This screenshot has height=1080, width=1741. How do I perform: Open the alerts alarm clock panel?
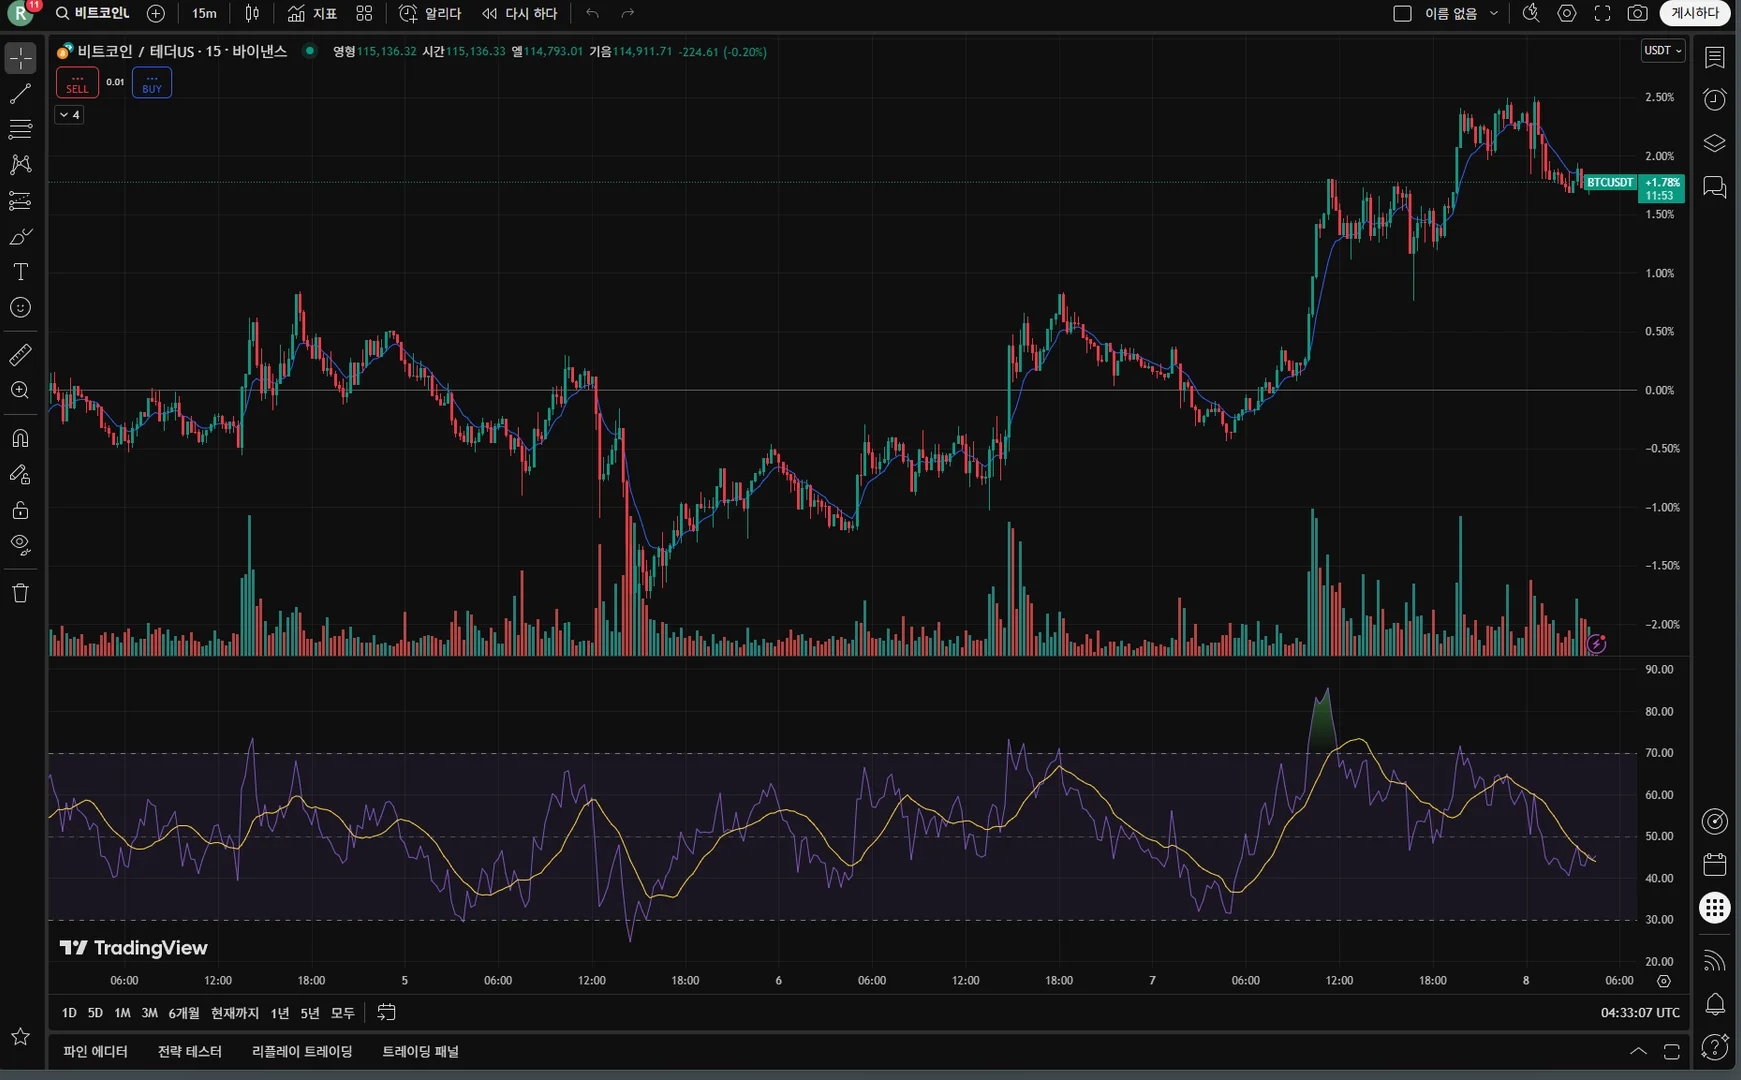[1714, 99]
